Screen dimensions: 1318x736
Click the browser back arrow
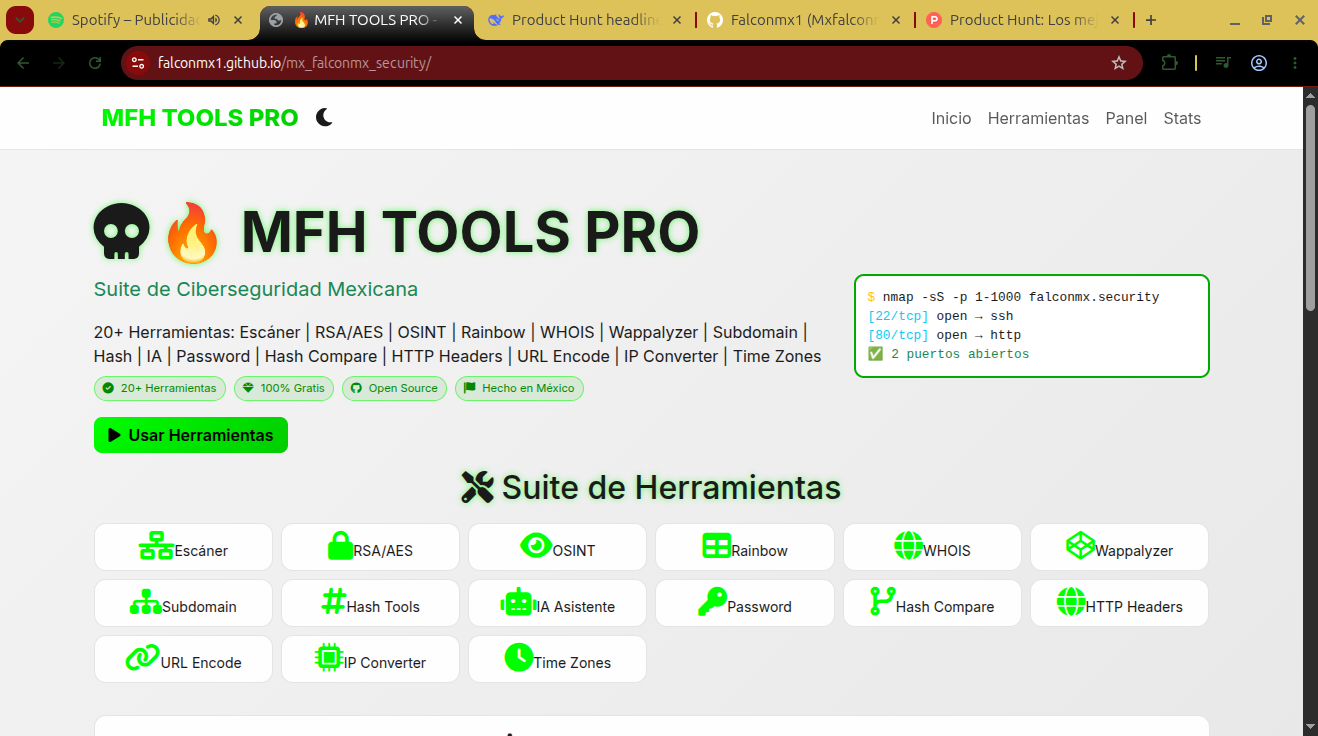pyautogui.click(x=23, y=63)
